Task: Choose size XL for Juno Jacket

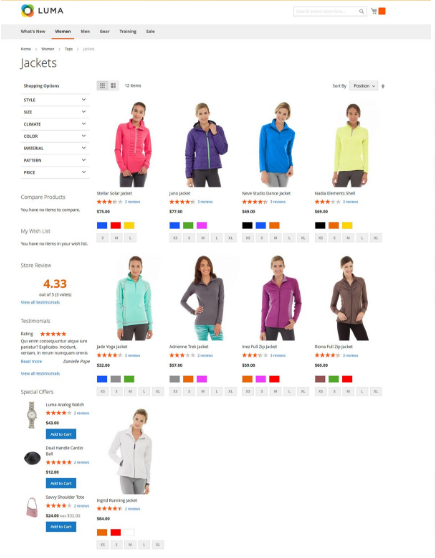Action: pyautogui.click(x=231, y=238)
